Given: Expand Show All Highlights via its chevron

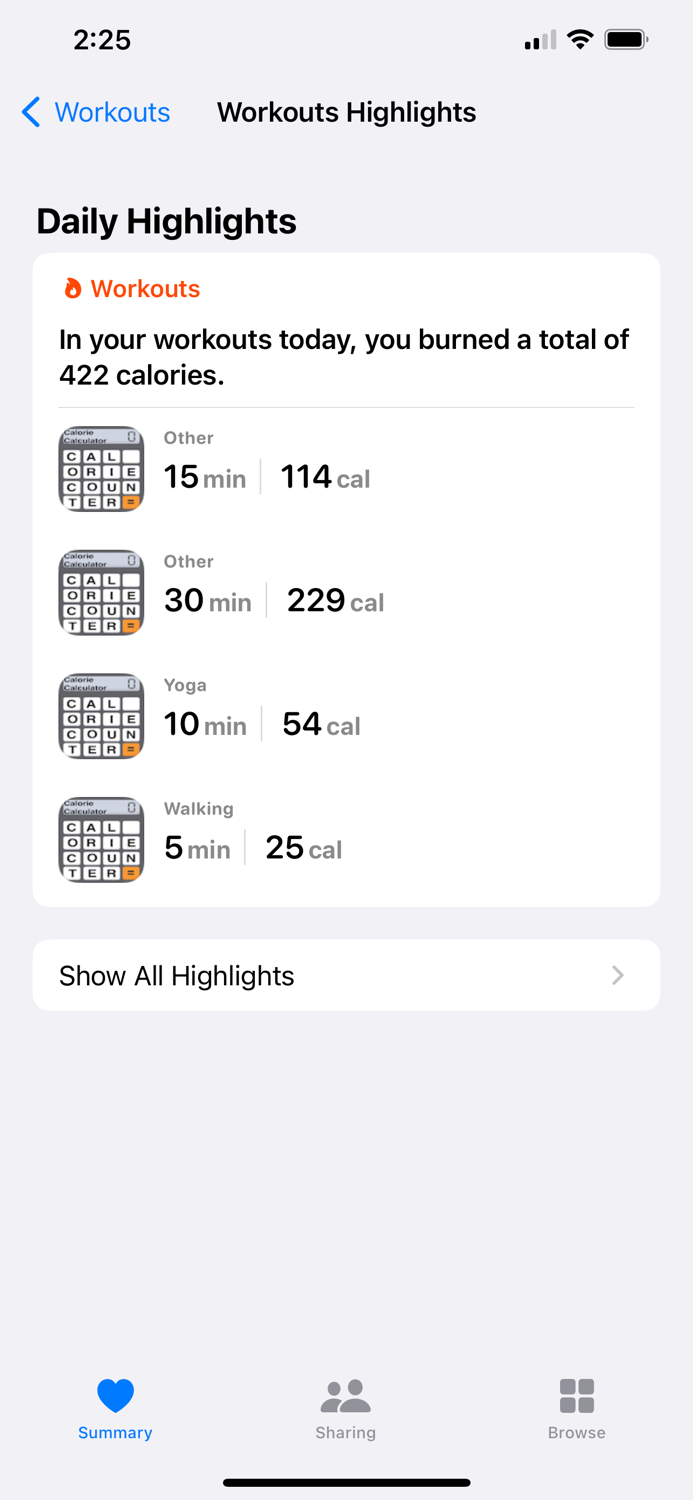Looking at the screenshot, I should [617, 975].
